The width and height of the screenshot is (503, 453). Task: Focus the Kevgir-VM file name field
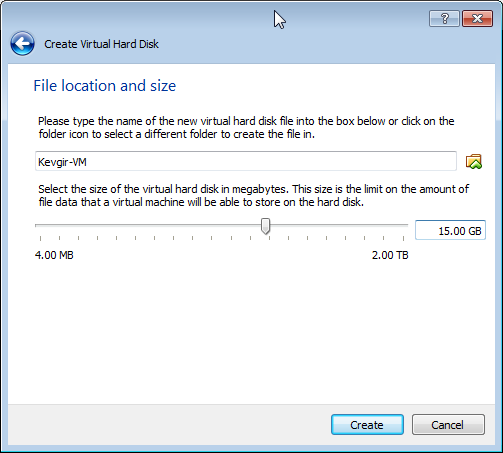coord(246,161)
